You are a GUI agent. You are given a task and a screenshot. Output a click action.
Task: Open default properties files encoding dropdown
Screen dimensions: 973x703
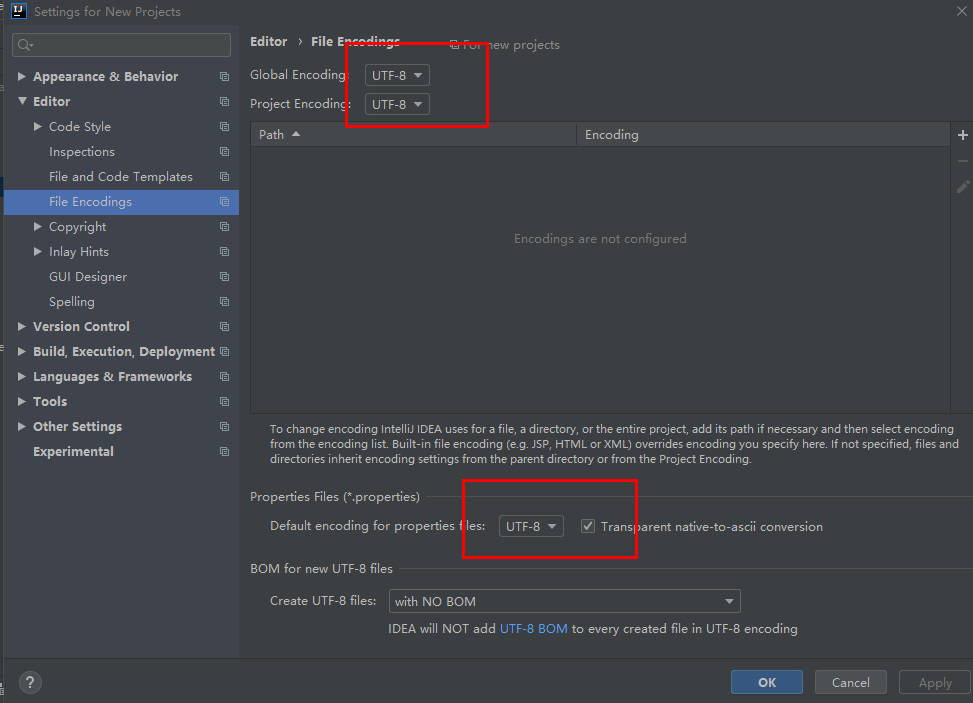point(531,526)
